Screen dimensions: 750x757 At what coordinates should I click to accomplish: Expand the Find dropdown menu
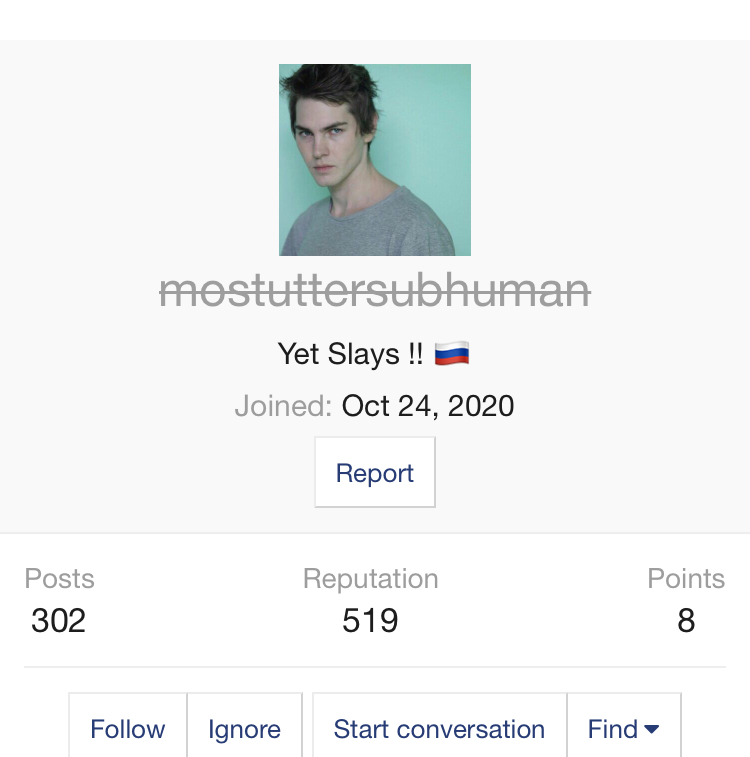point(624,727)
